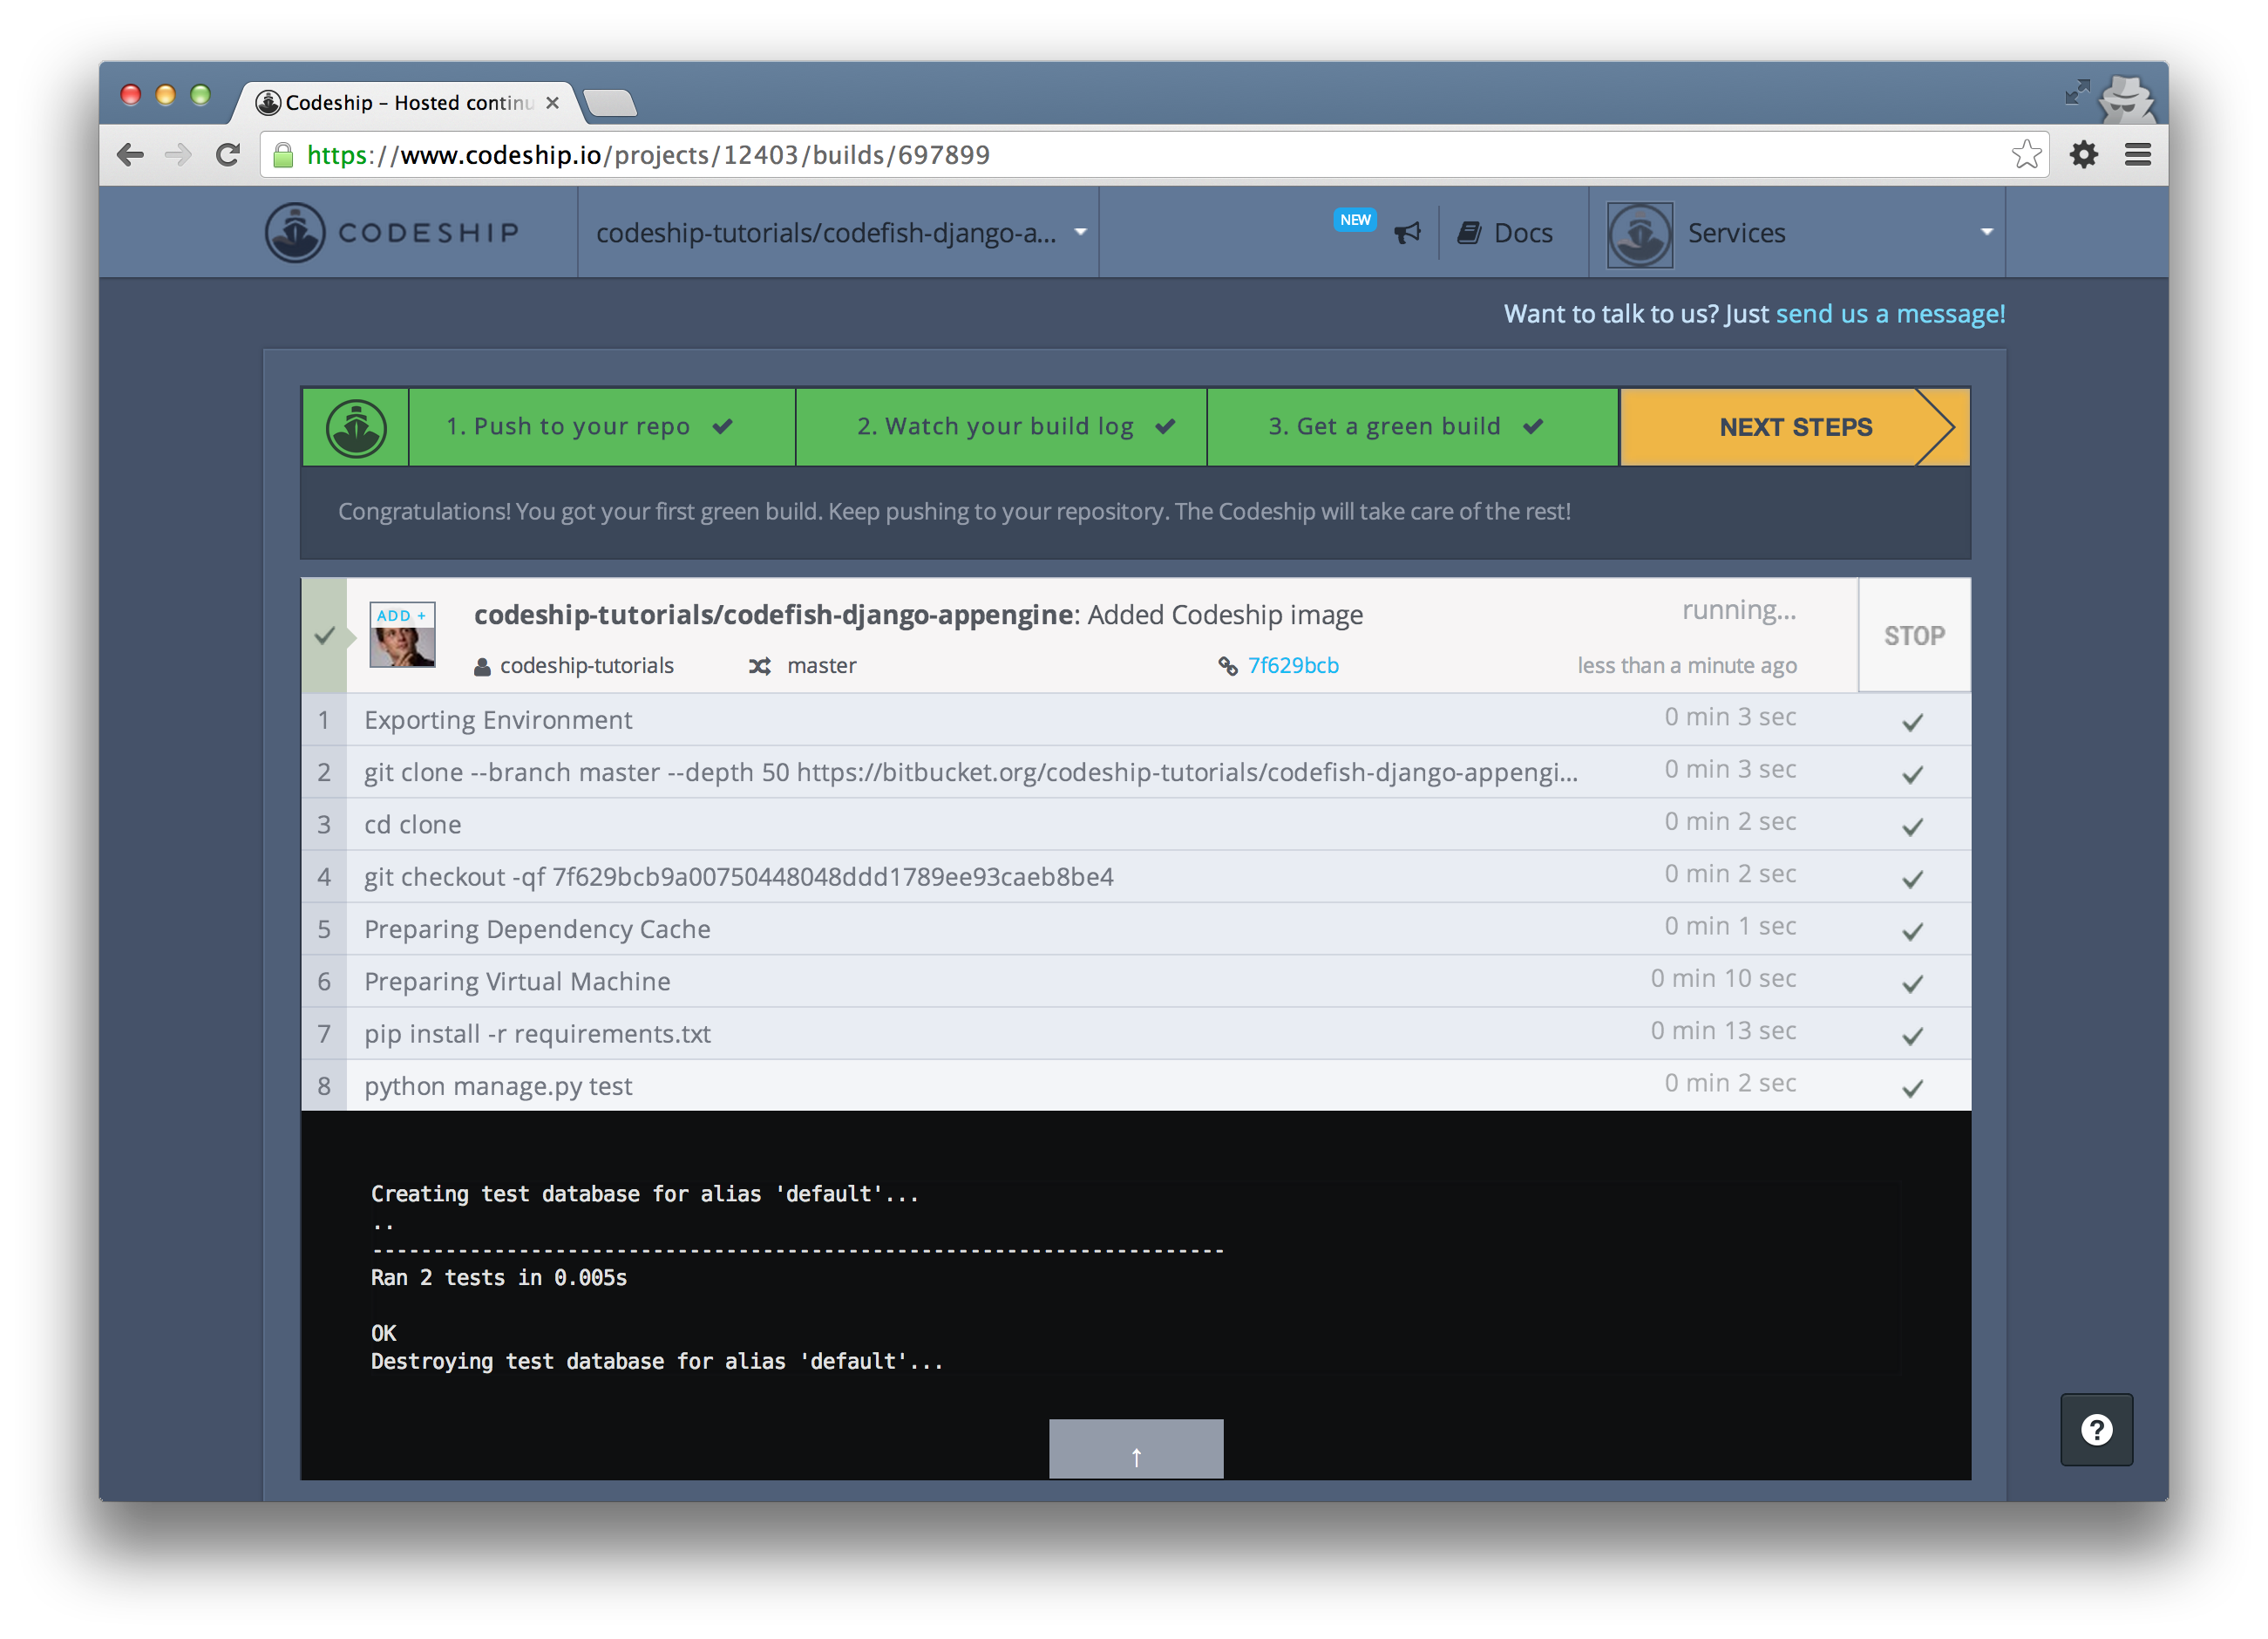The image size is (2268, 1639).
Task: Expand the Preparing Virtual Machine log row
Action: click(517, 981)
